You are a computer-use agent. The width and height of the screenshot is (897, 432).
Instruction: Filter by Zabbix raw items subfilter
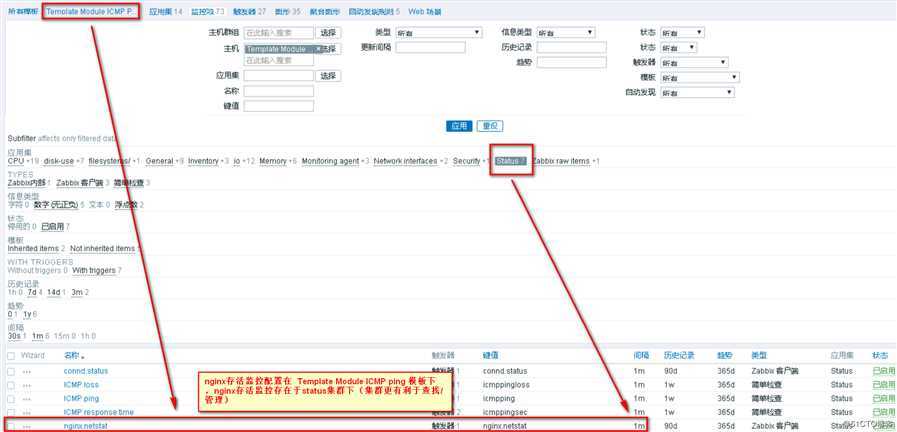click(x=561, y=161)
